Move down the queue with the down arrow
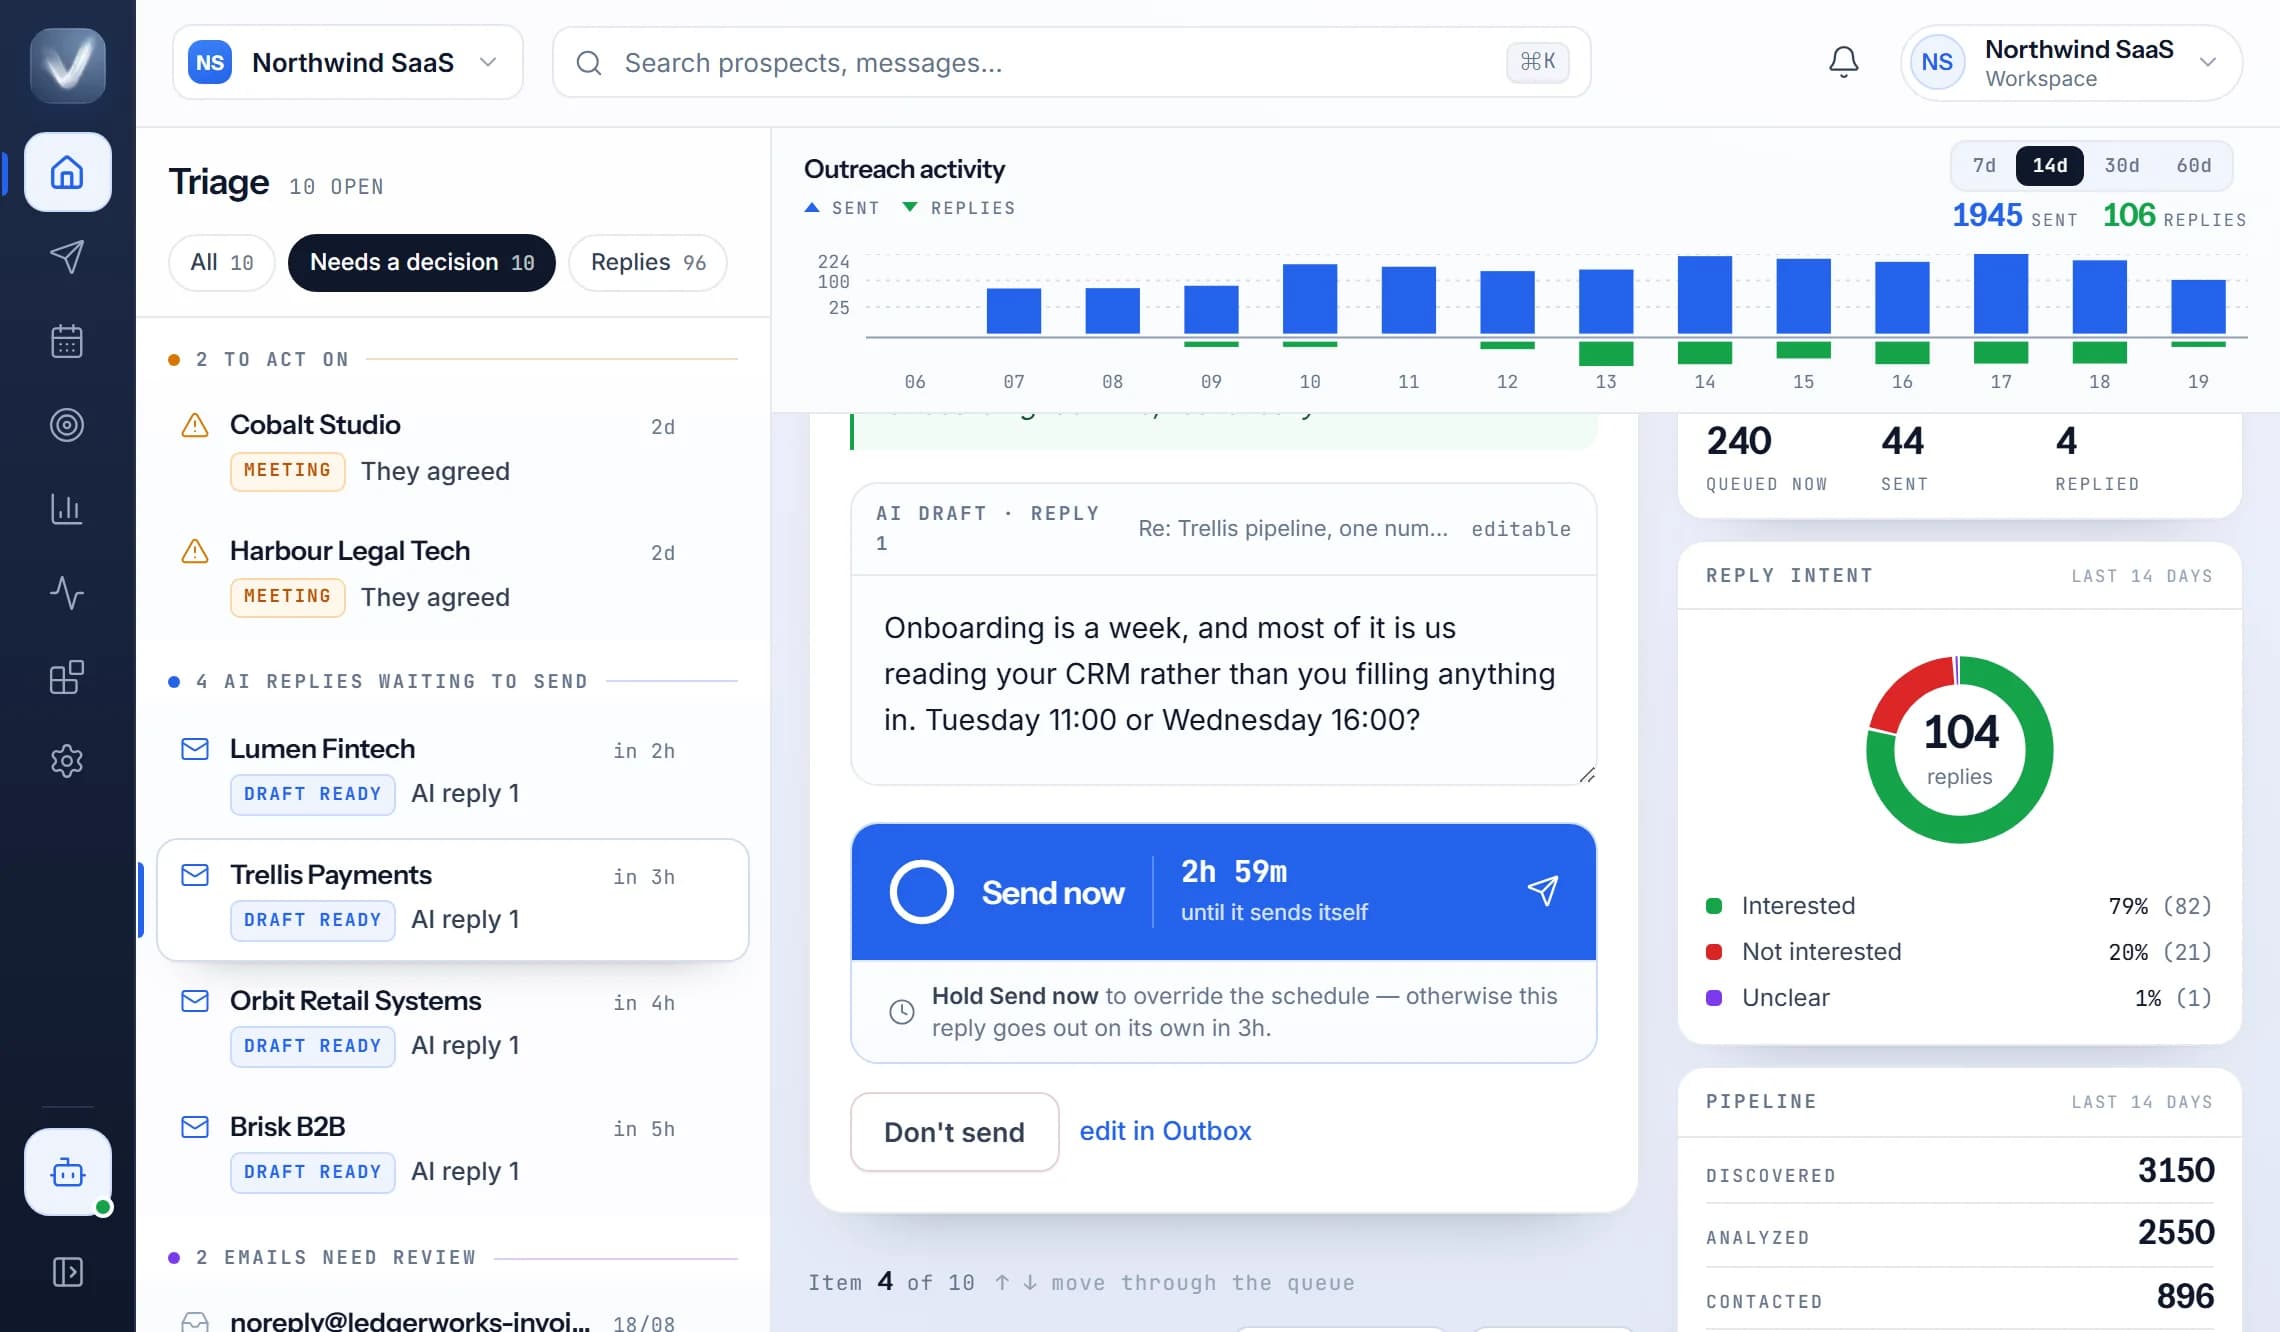 click(1030, 1283)
